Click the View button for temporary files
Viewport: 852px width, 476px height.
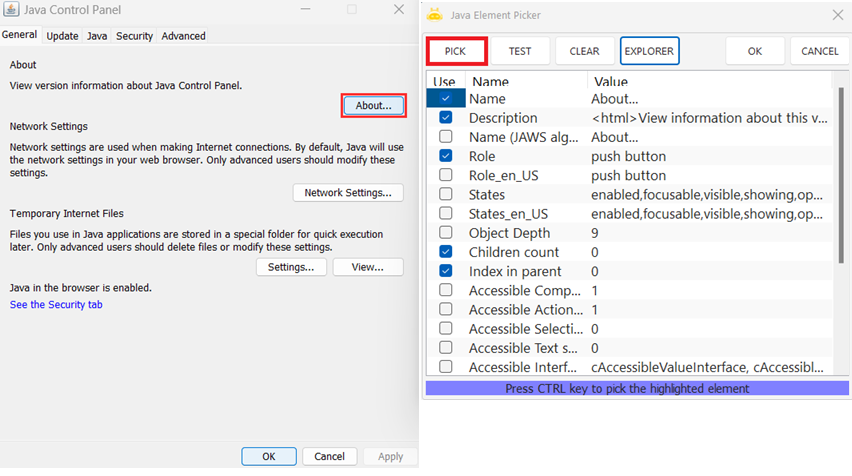(367, 267)
